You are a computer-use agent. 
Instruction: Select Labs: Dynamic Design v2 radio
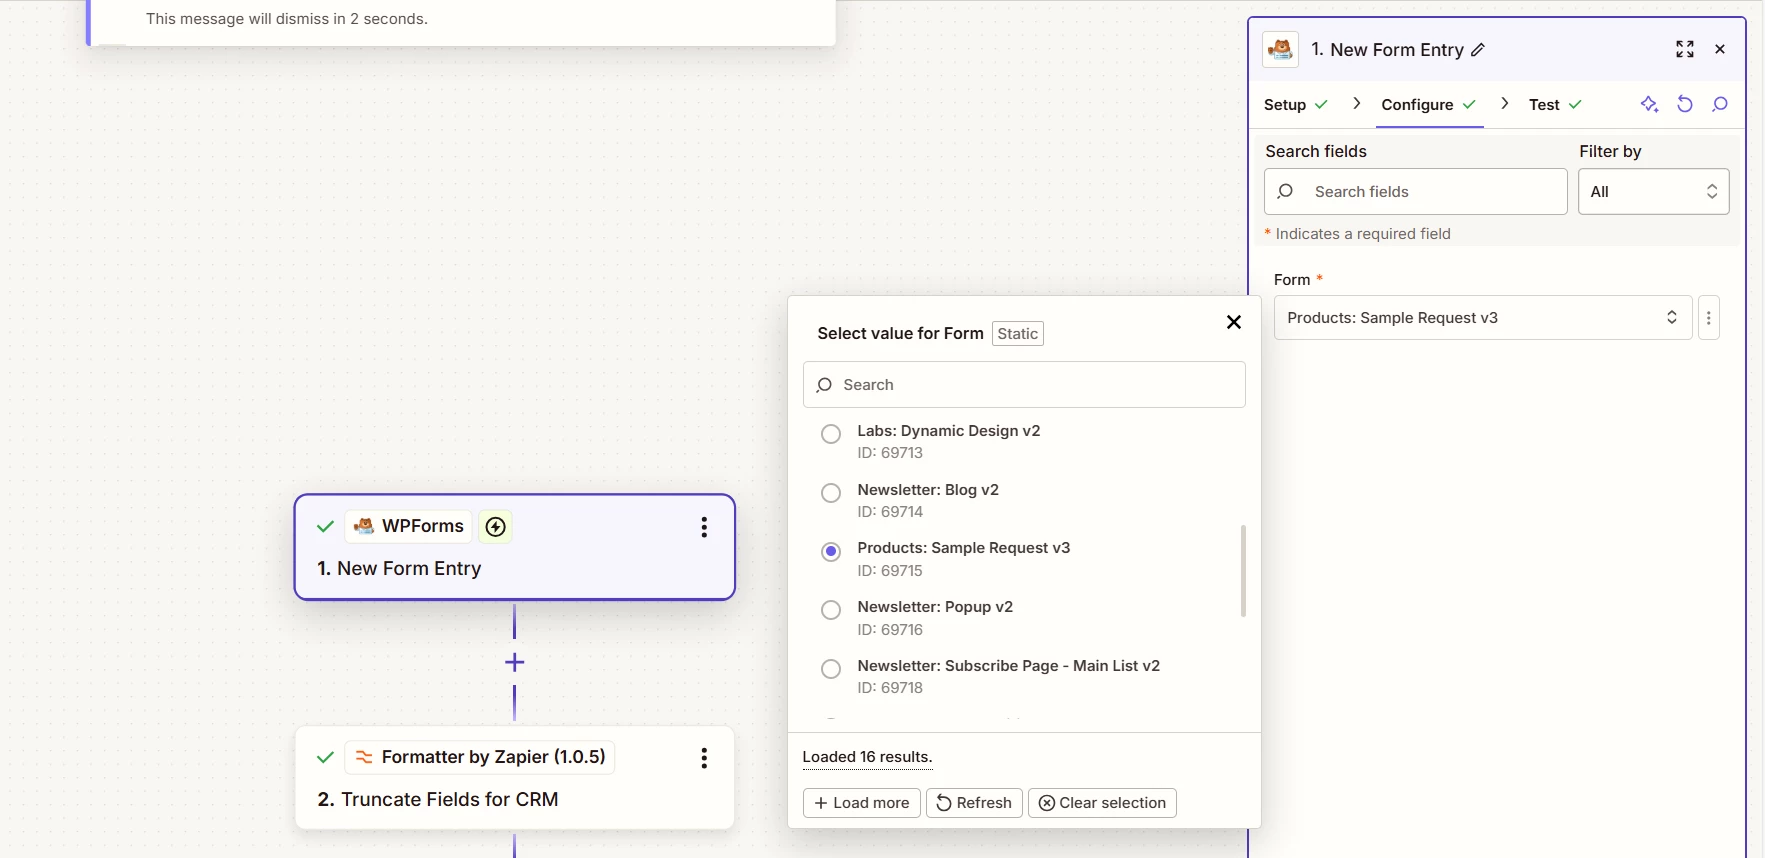point(831,434)
